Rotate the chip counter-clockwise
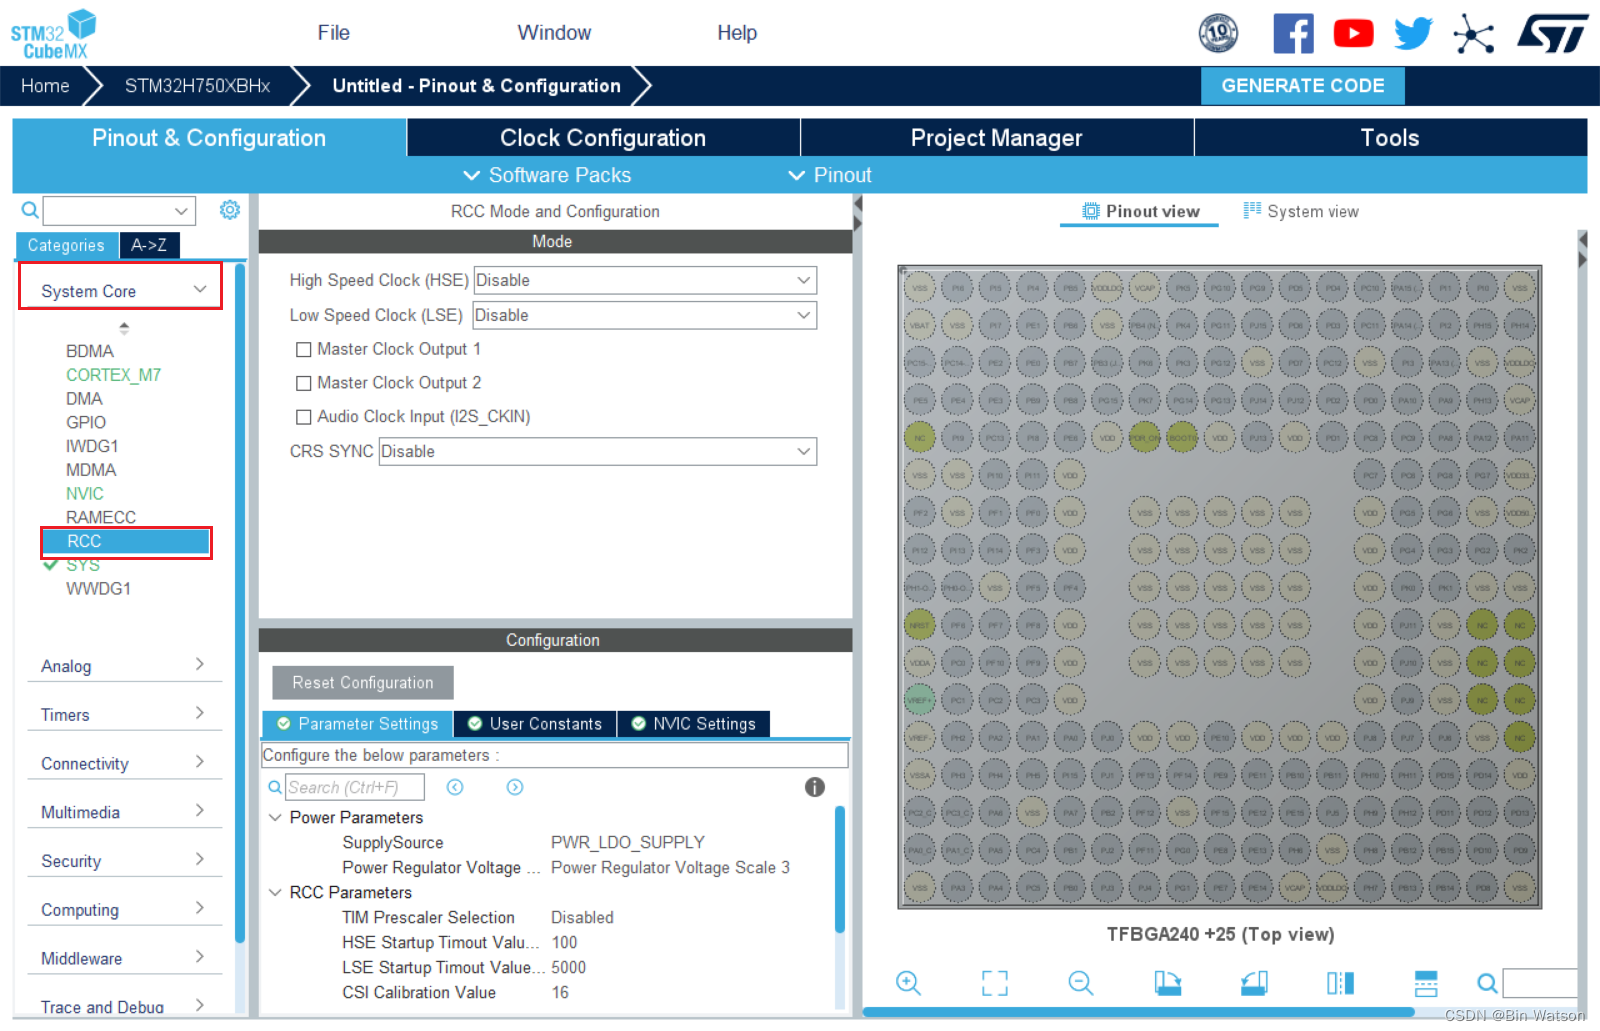The height and width of the screenshot is (1031, 1600). coord(1254,983)
